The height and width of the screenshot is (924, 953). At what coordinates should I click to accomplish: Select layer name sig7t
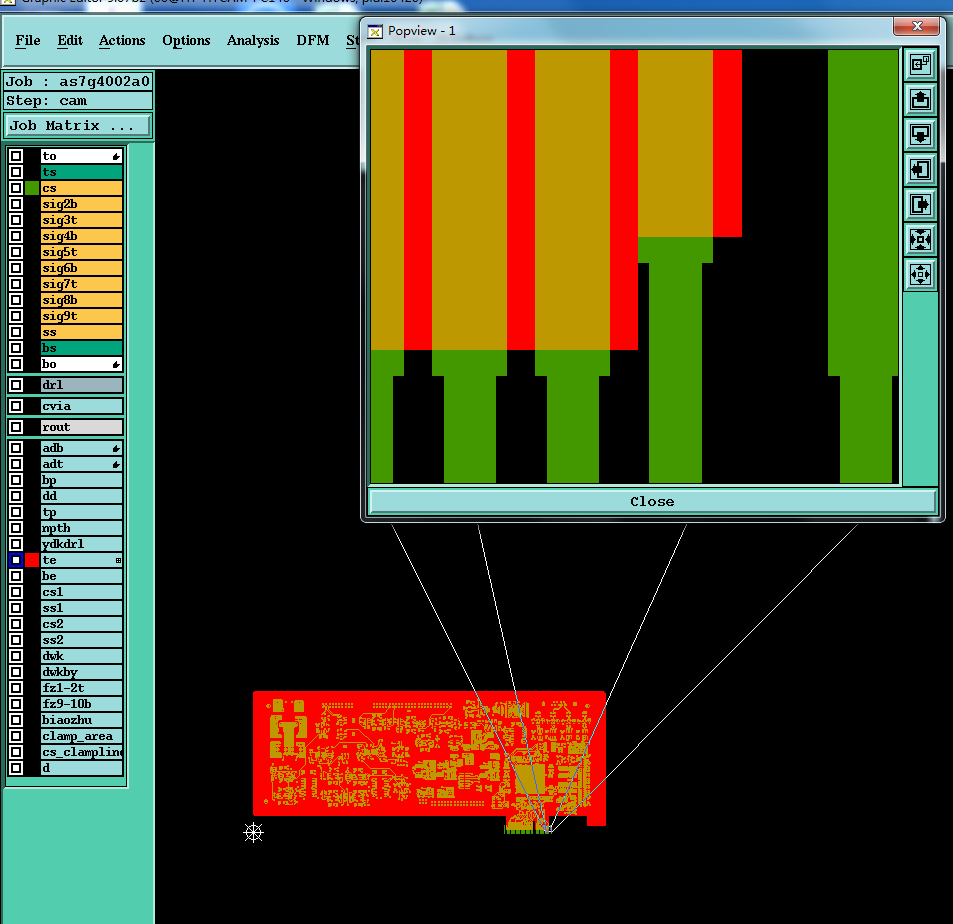(x=81, y=284)
